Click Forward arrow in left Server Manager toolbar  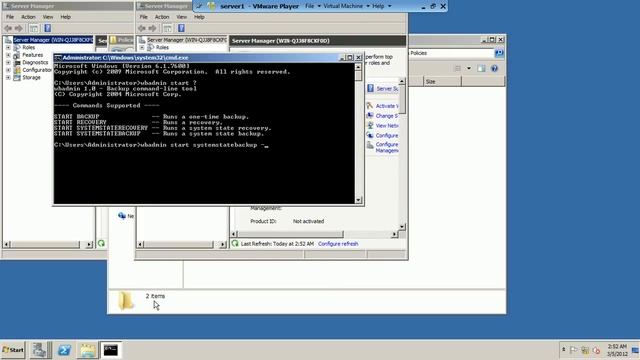click(19, 28)
